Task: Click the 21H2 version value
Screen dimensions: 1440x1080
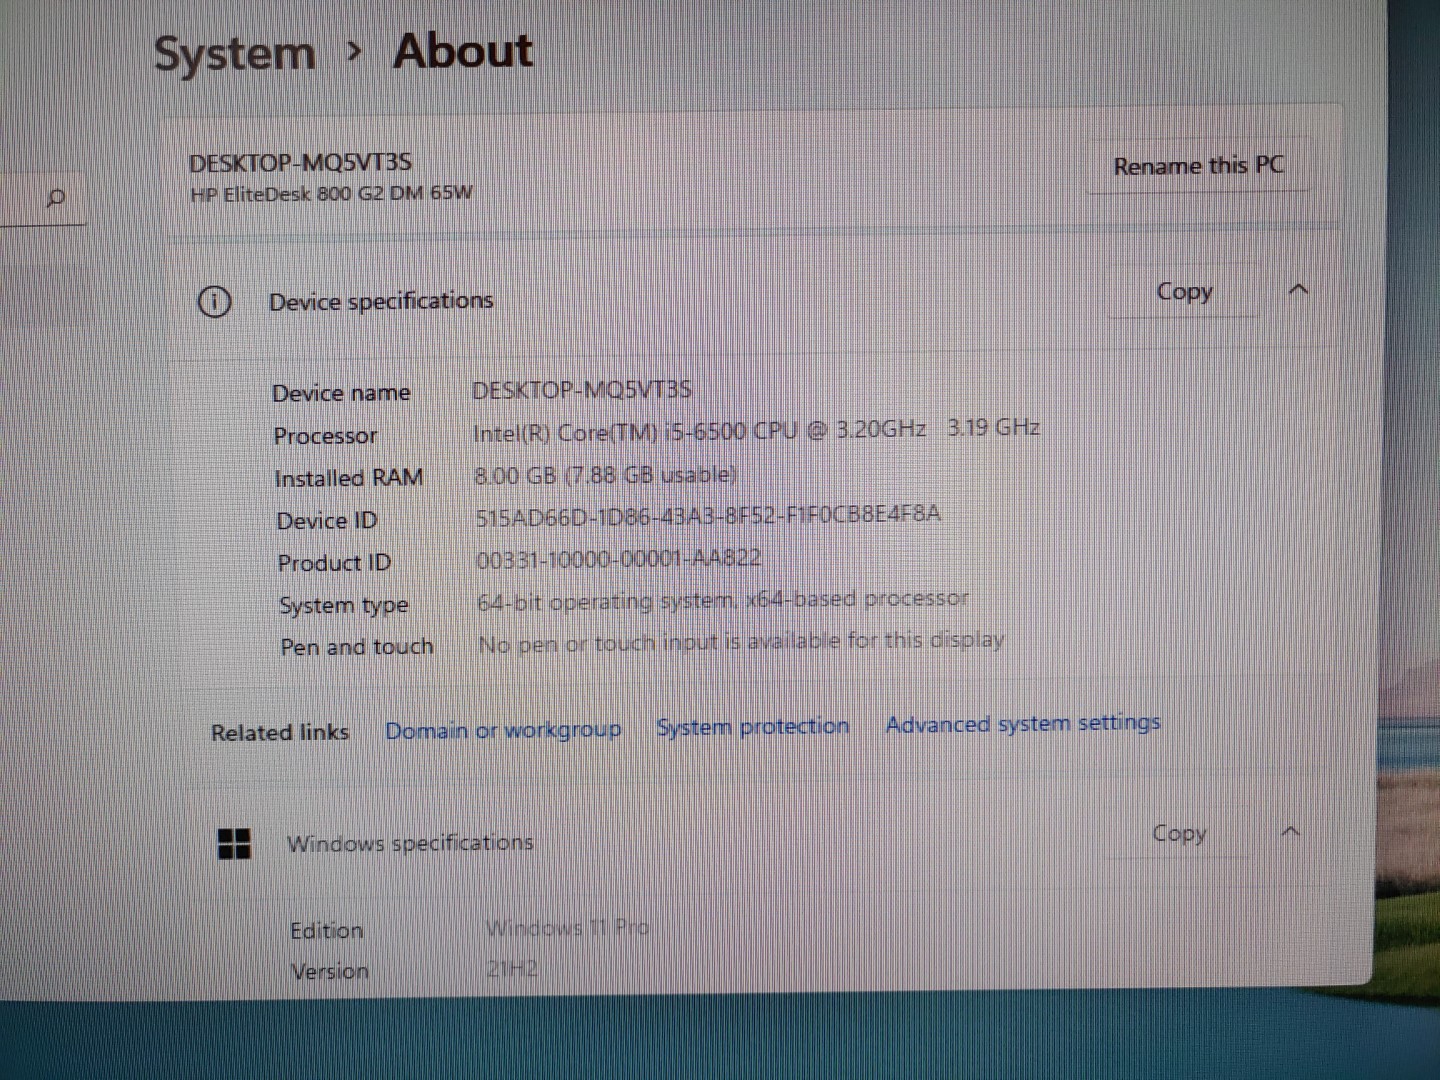Action: click(512, 968)
